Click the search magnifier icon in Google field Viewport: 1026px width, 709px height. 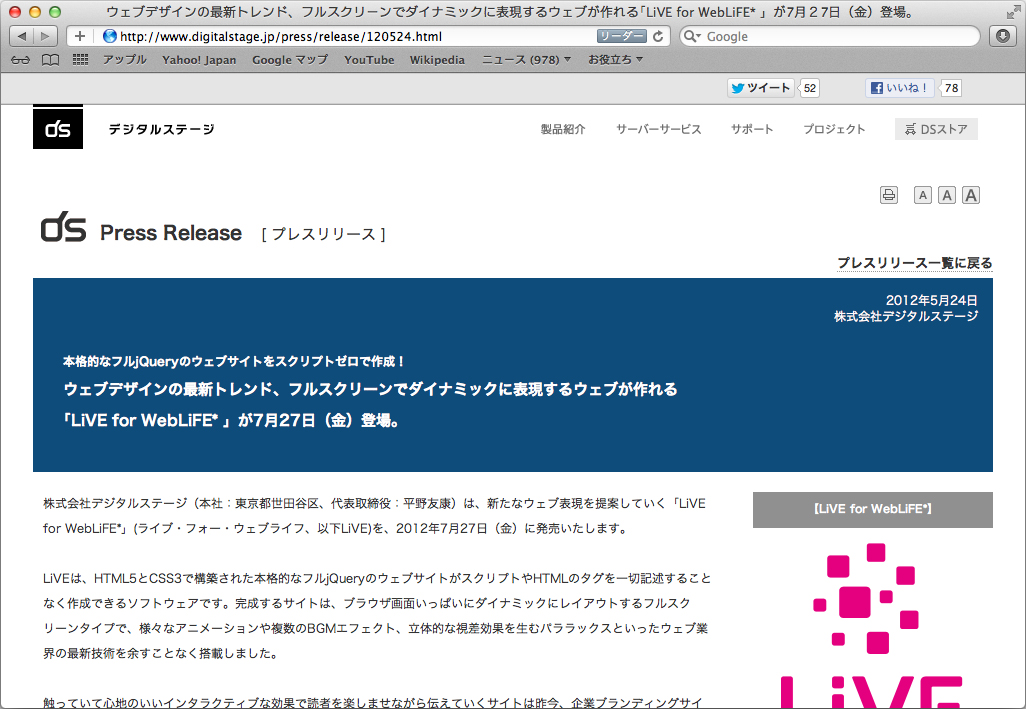click(692, 36)
